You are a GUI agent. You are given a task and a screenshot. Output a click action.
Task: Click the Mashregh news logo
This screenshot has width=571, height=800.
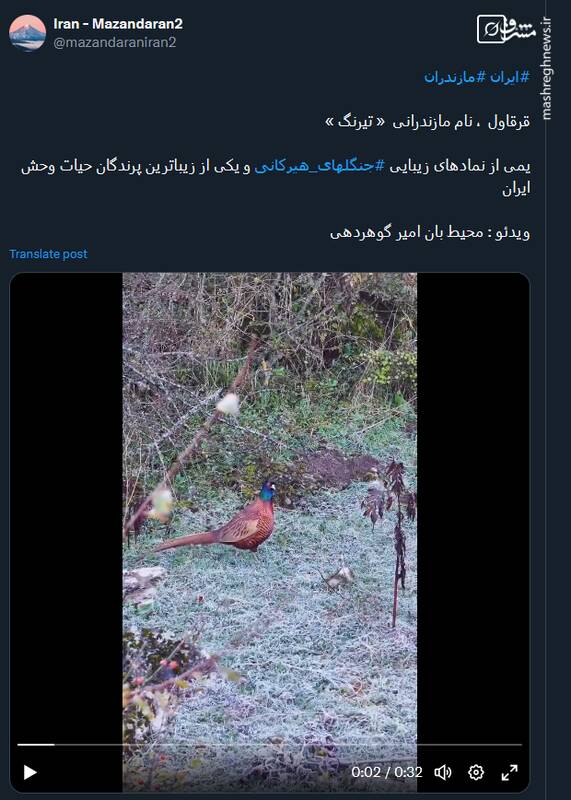click(x=507, y=29)
